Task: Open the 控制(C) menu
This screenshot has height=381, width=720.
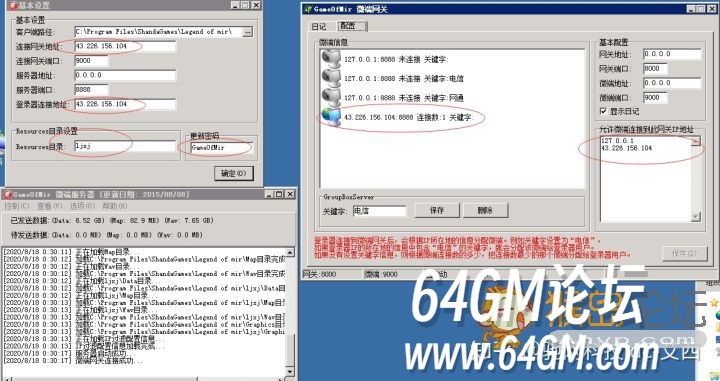Action: pos(17,206)
